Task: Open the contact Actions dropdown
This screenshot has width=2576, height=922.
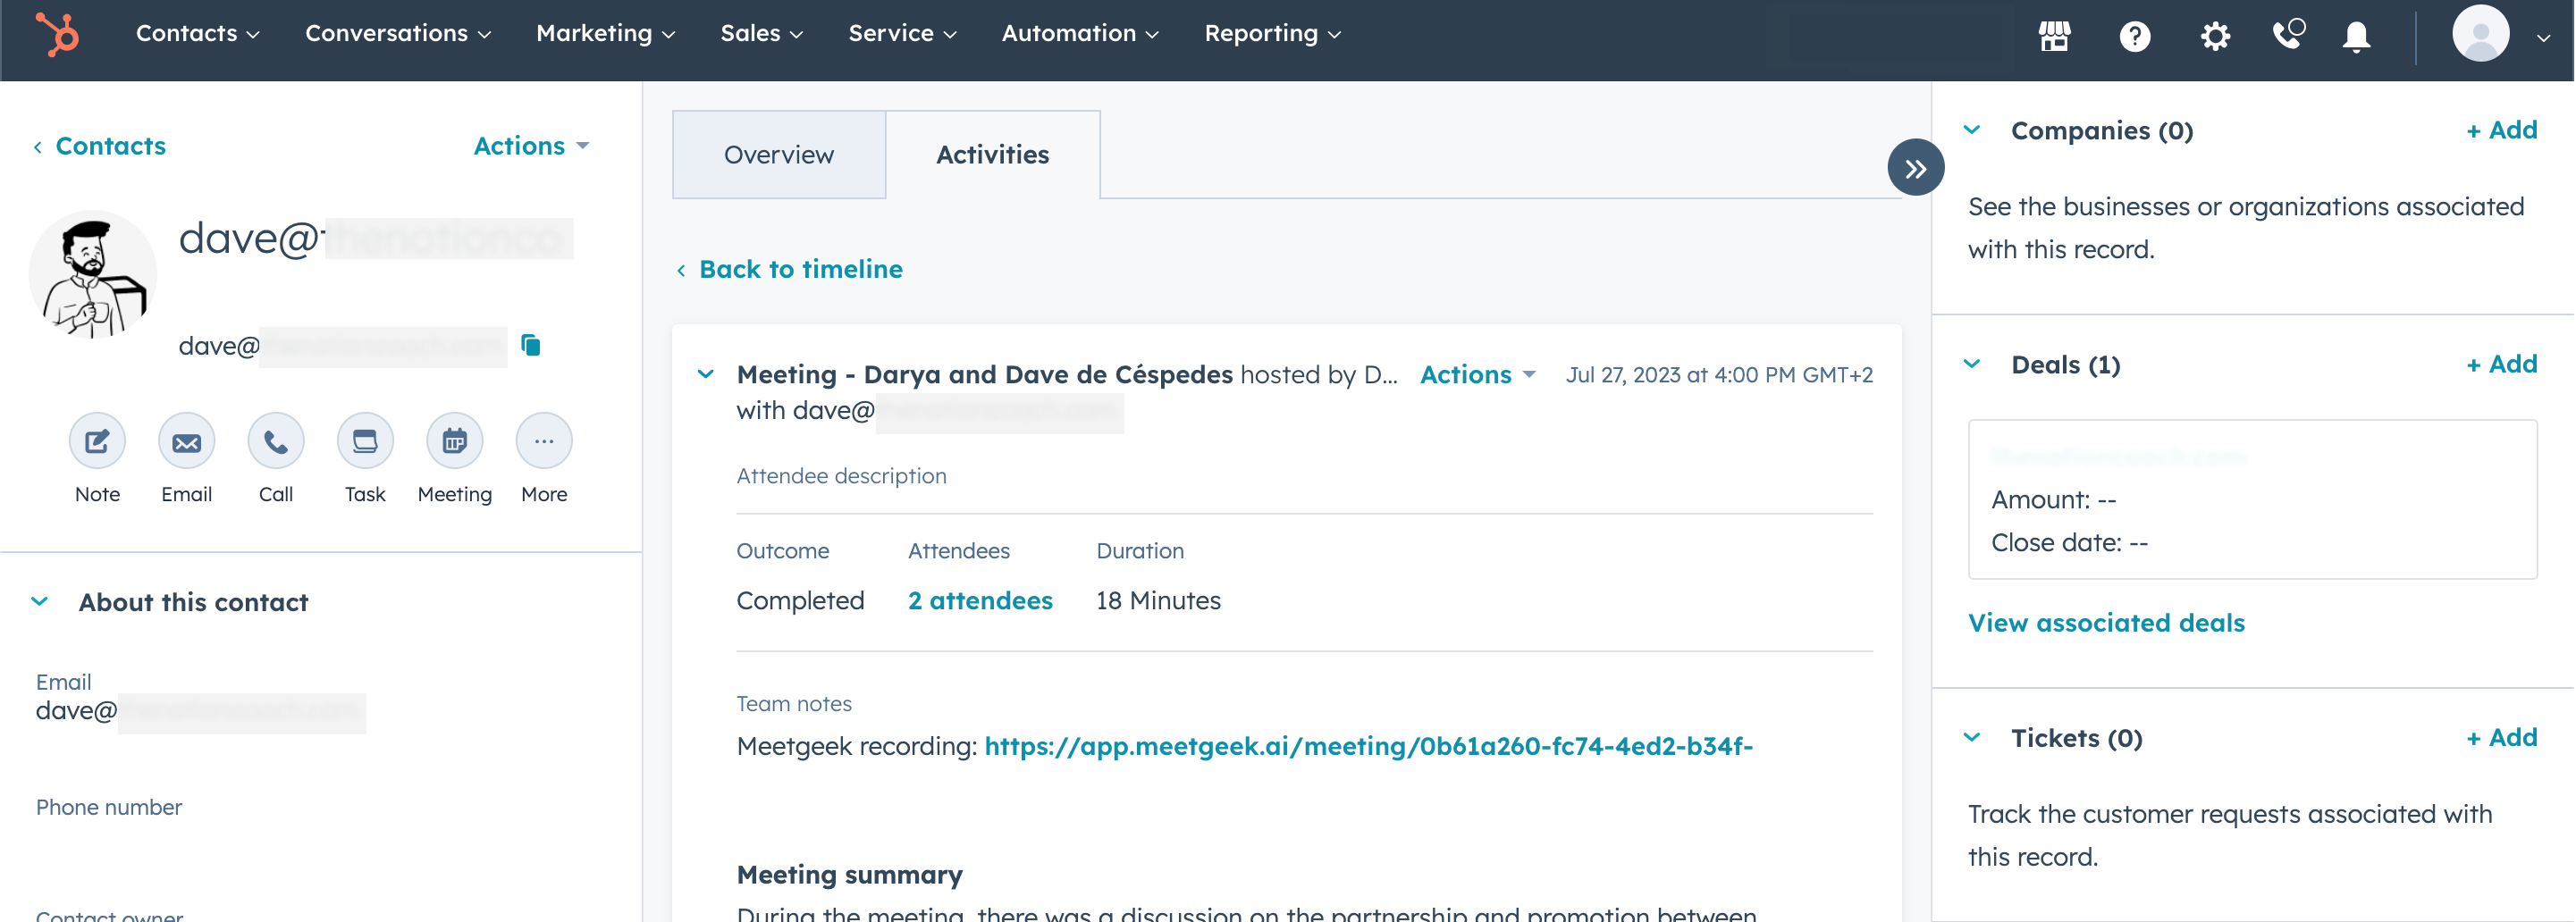Action: click(x=530, y=146)
